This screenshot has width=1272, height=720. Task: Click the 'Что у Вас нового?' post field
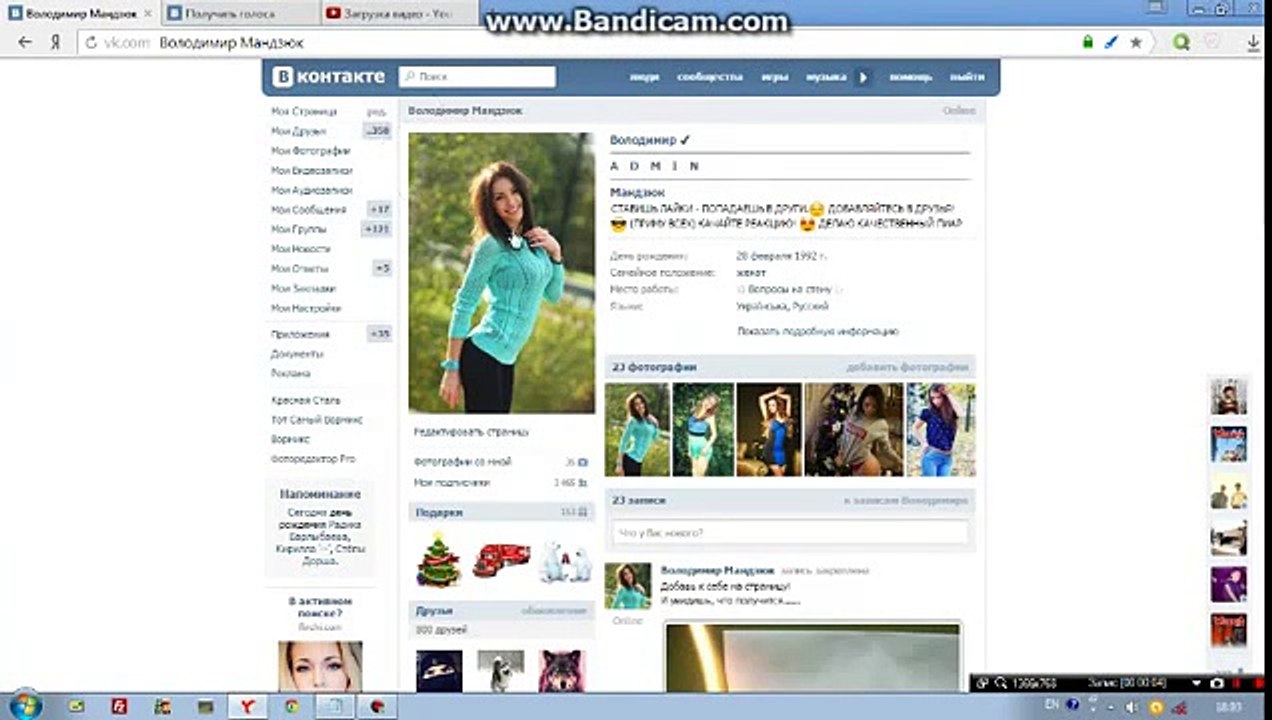click(x=789, y=533)
